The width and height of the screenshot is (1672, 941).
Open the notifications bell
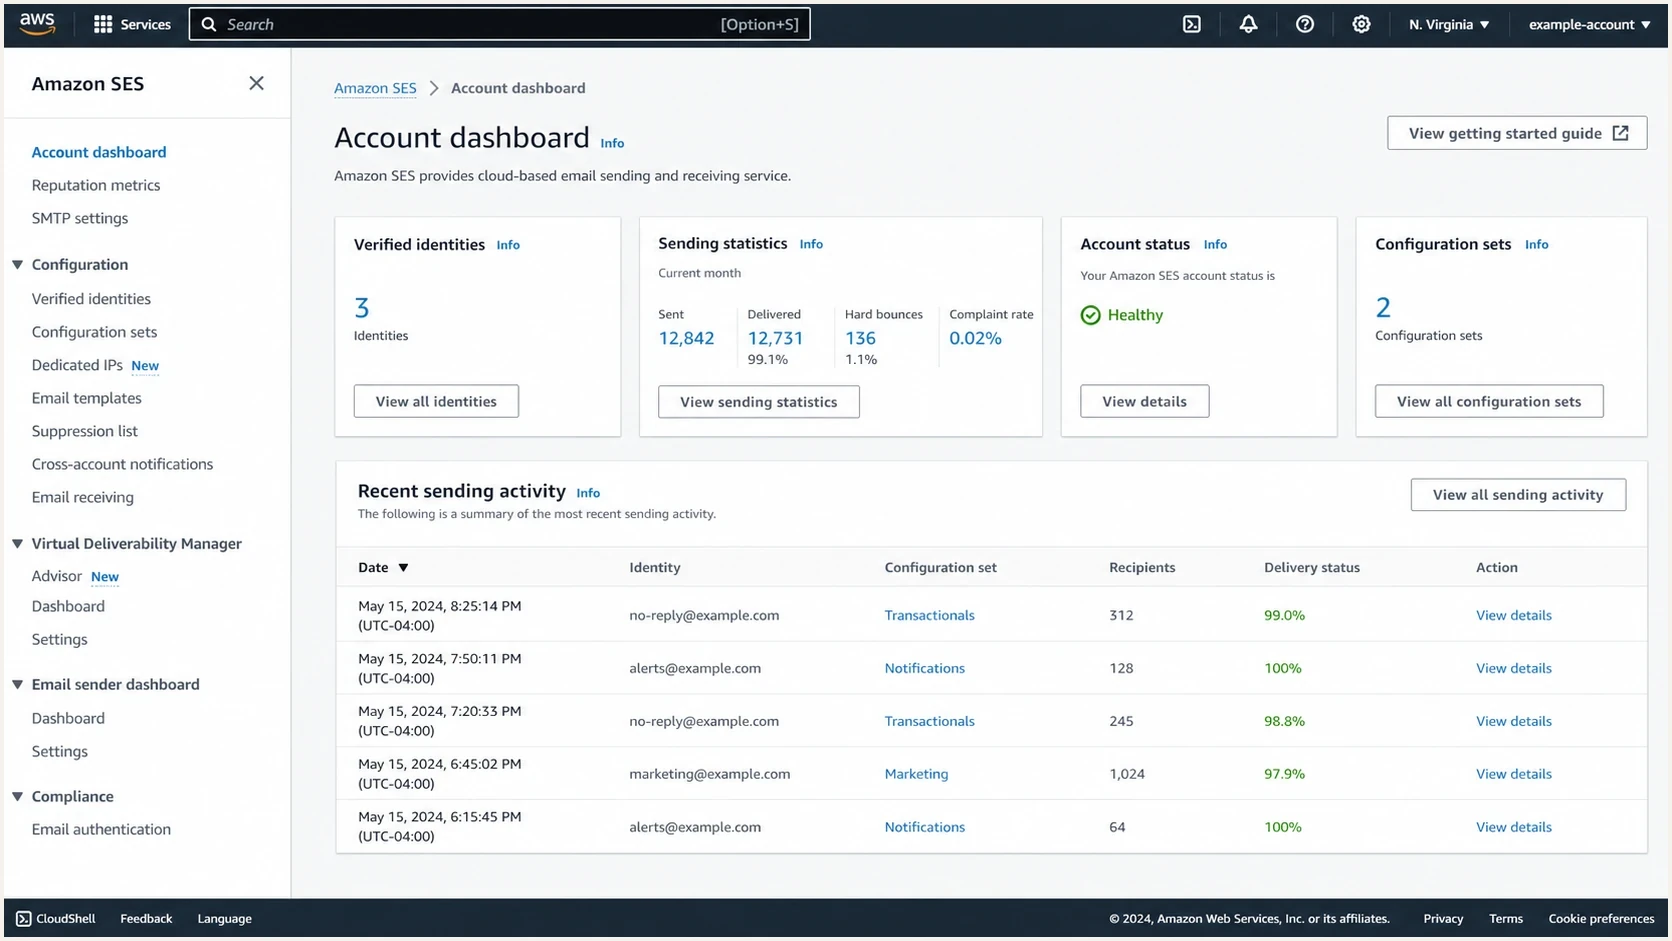(1248, 24)
